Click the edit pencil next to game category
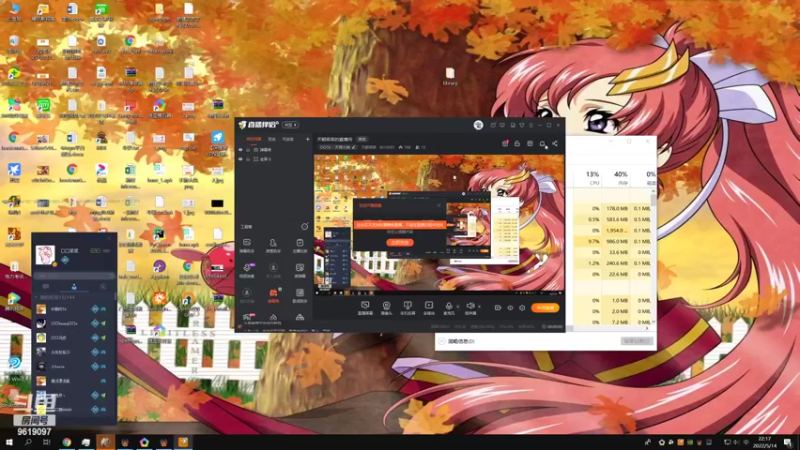Viewport: 800px width, 450px height. (354, 147)
